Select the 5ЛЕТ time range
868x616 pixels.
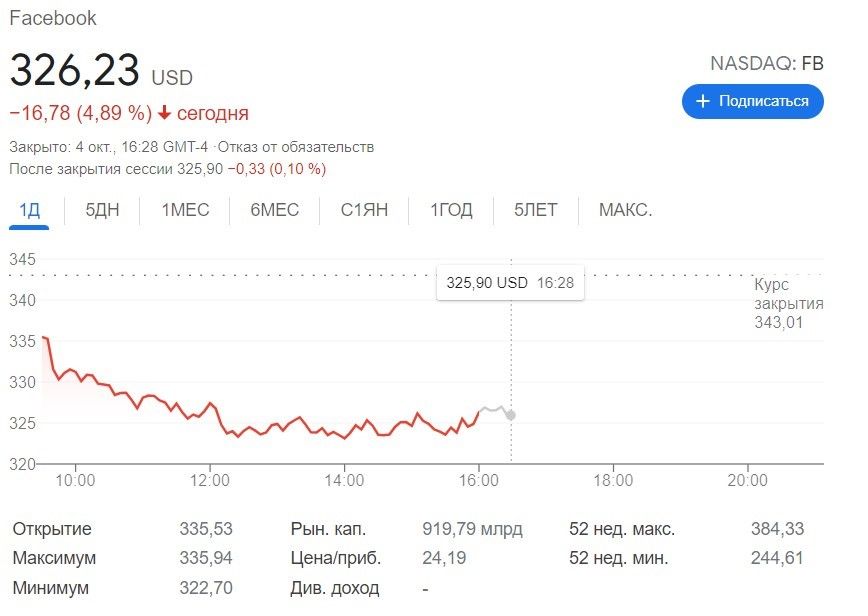(535, 210)
